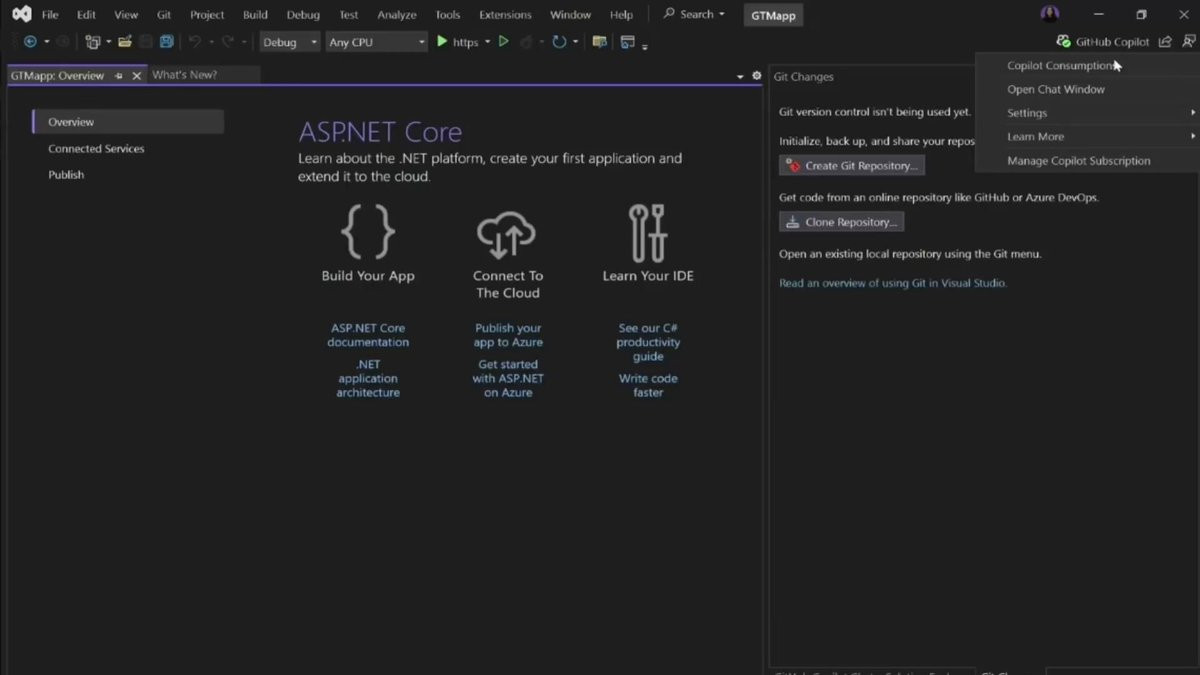The height and width of the screenshot is (675, 1200).
Task: Click the Visual Studio logo icon
Action: click(x=21, y=14)
